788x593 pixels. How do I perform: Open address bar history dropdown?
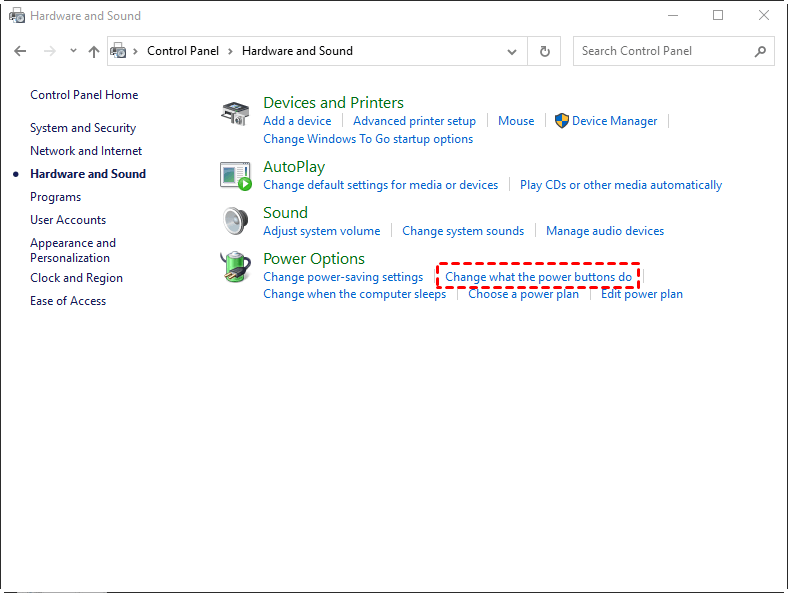[x=512, y=51]
